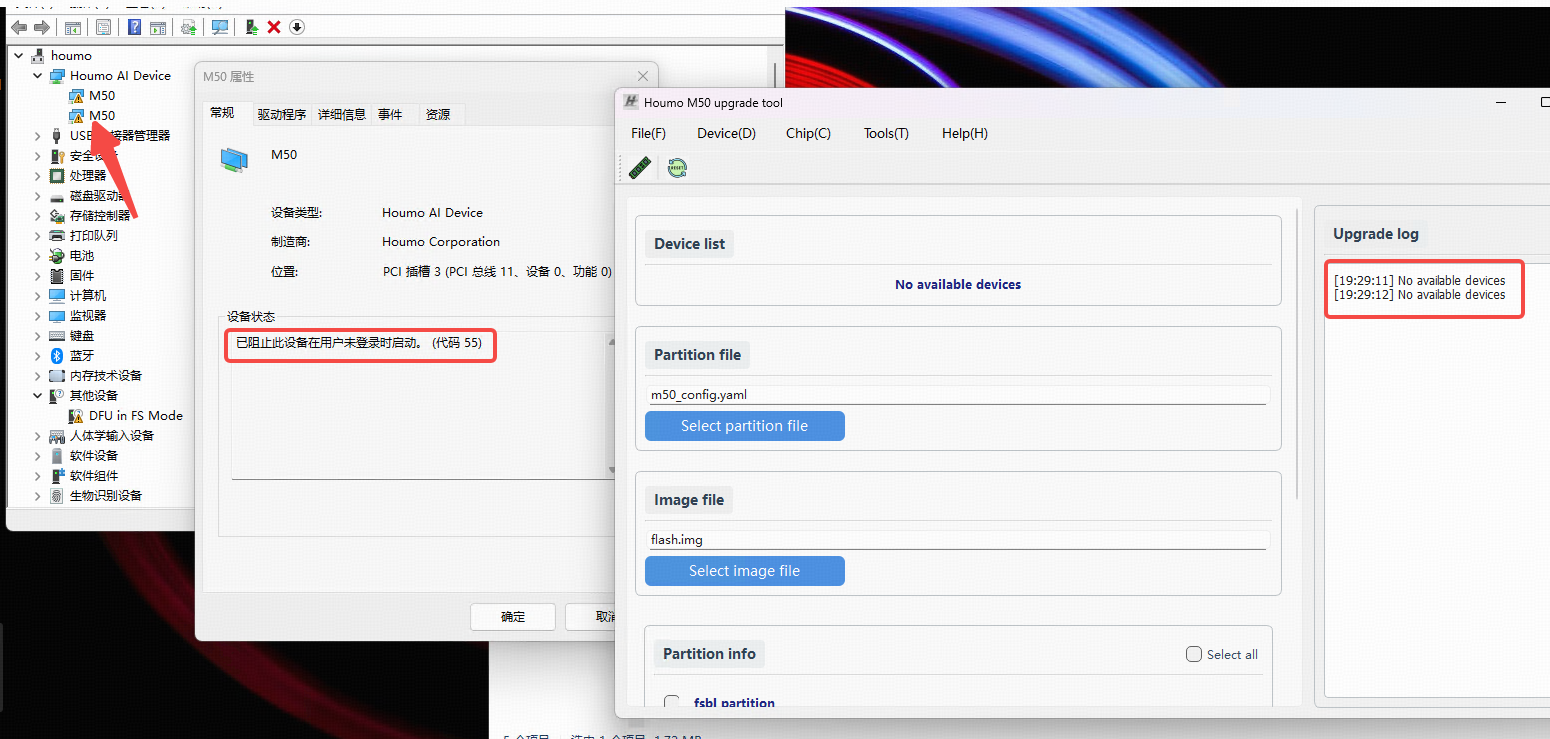
Task: Expand the 生物识别设备 category
Action: tap(38, 495)
